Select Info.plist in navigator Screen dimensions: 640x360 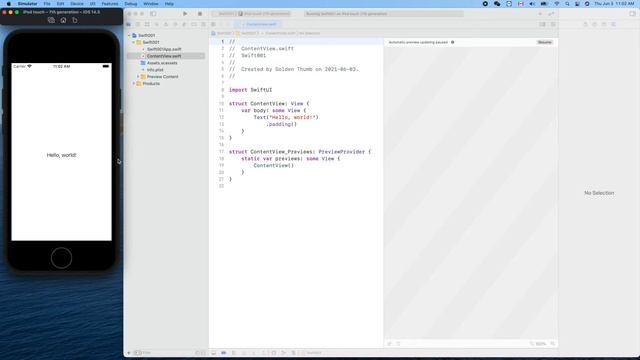coord(155,70)
